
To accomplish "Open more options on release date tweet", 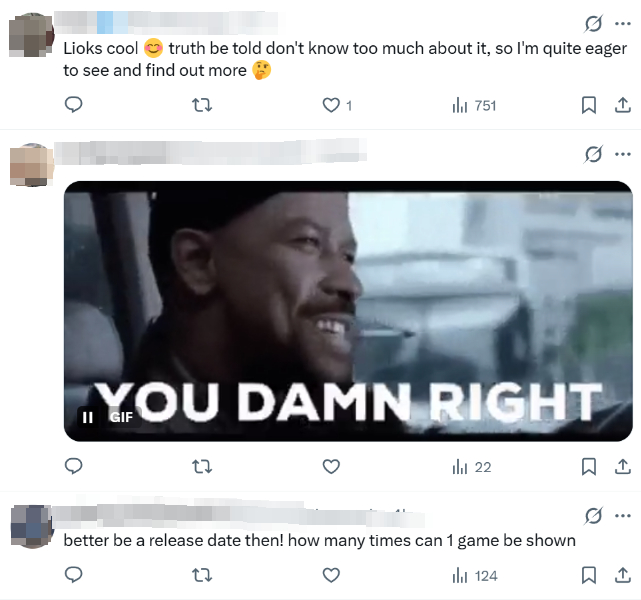I will click(x=623, y=516).
